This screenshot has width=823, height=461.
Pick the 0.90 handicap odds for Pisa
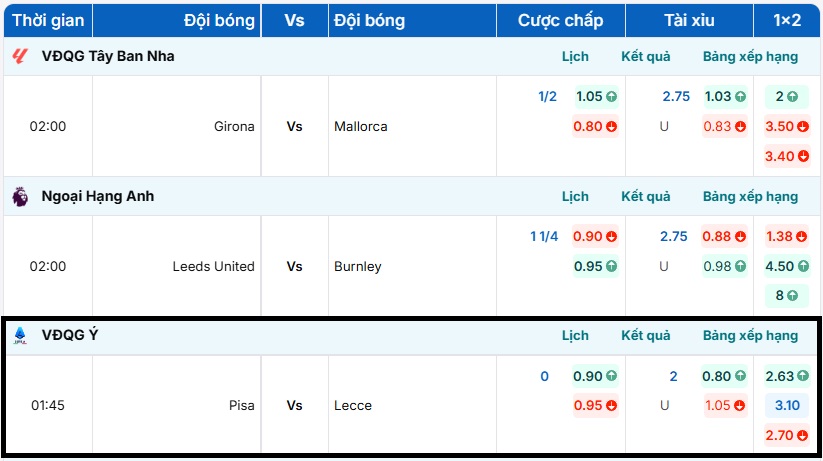[x=595, y=376]
